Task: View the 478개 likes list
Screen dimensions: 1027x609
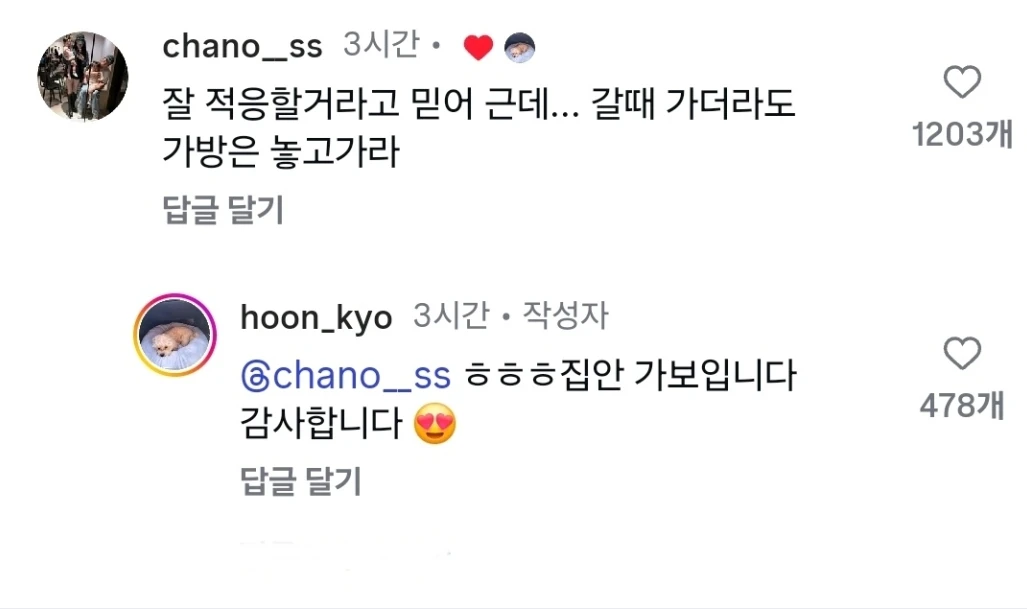Action: [962, 405]
